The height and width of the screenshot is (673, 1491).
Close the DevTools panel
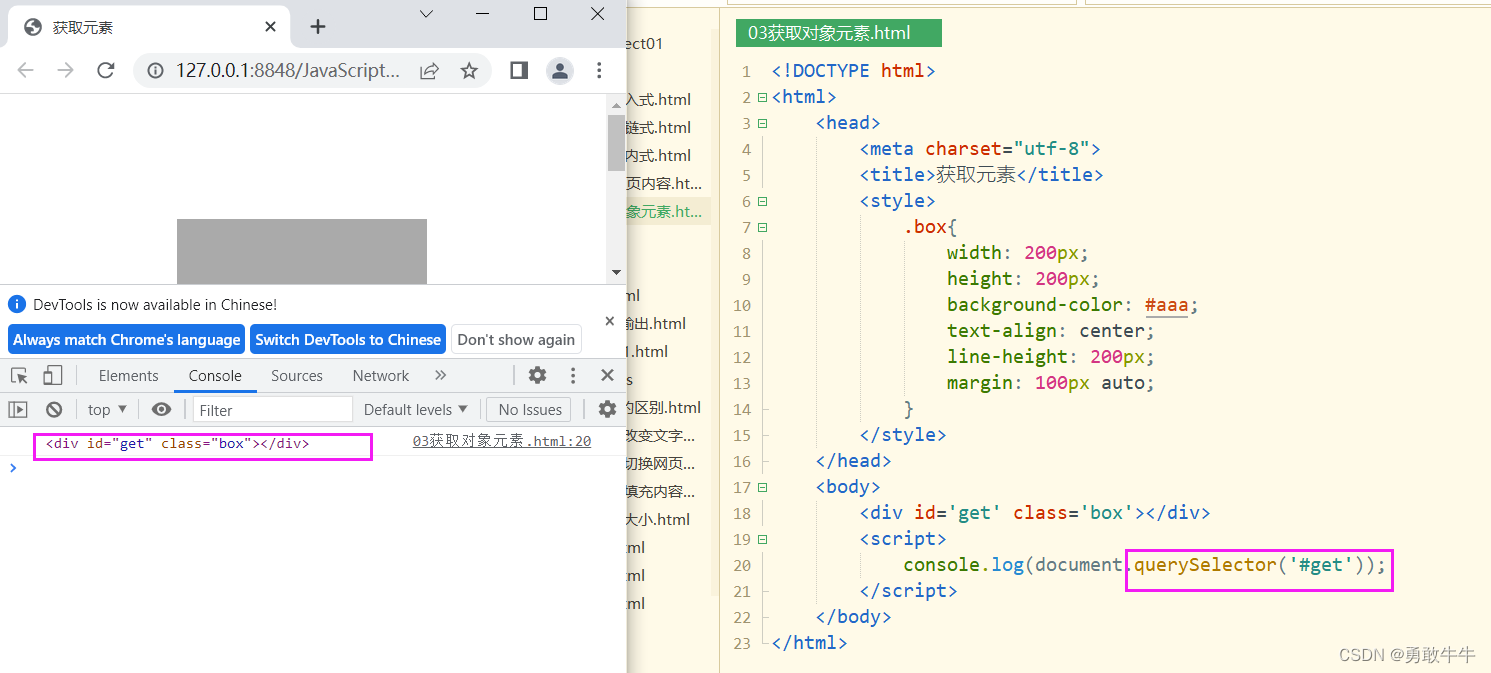coord(607,376)
